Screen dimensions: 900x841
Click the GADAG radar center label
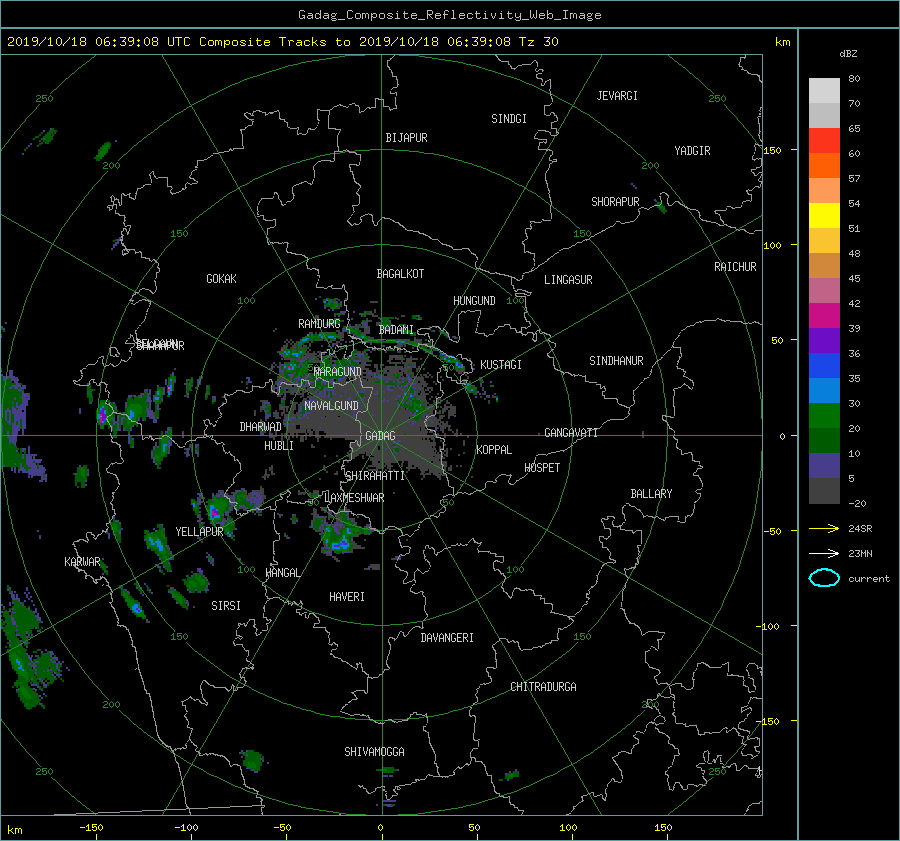pos(381,436)
